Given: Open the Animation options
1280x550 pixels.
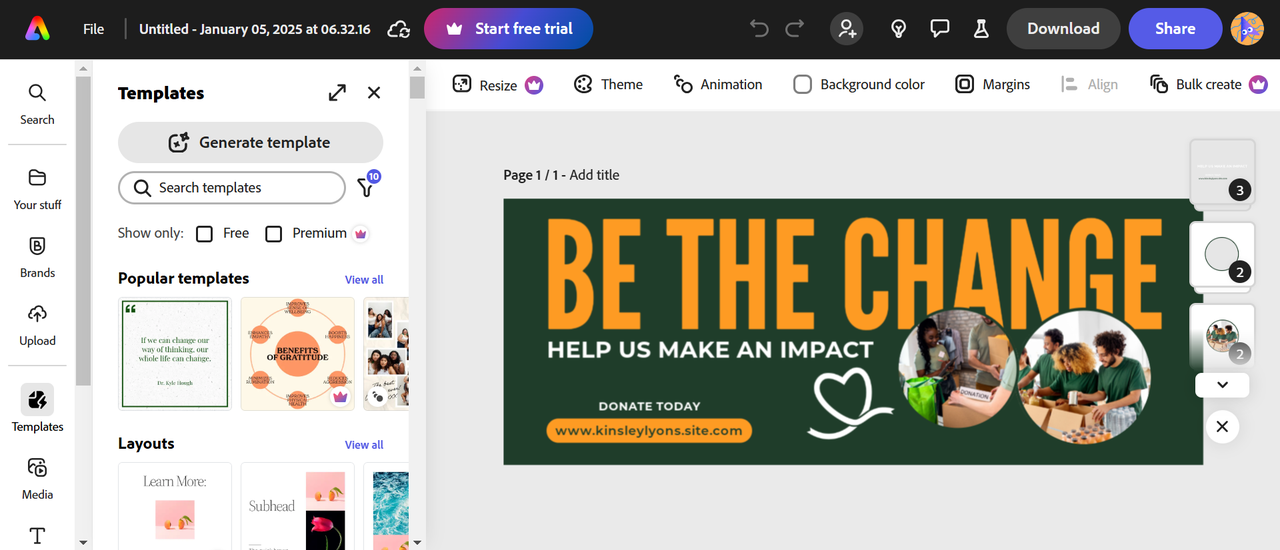Looking at the screenshot, I should (718, 85).
